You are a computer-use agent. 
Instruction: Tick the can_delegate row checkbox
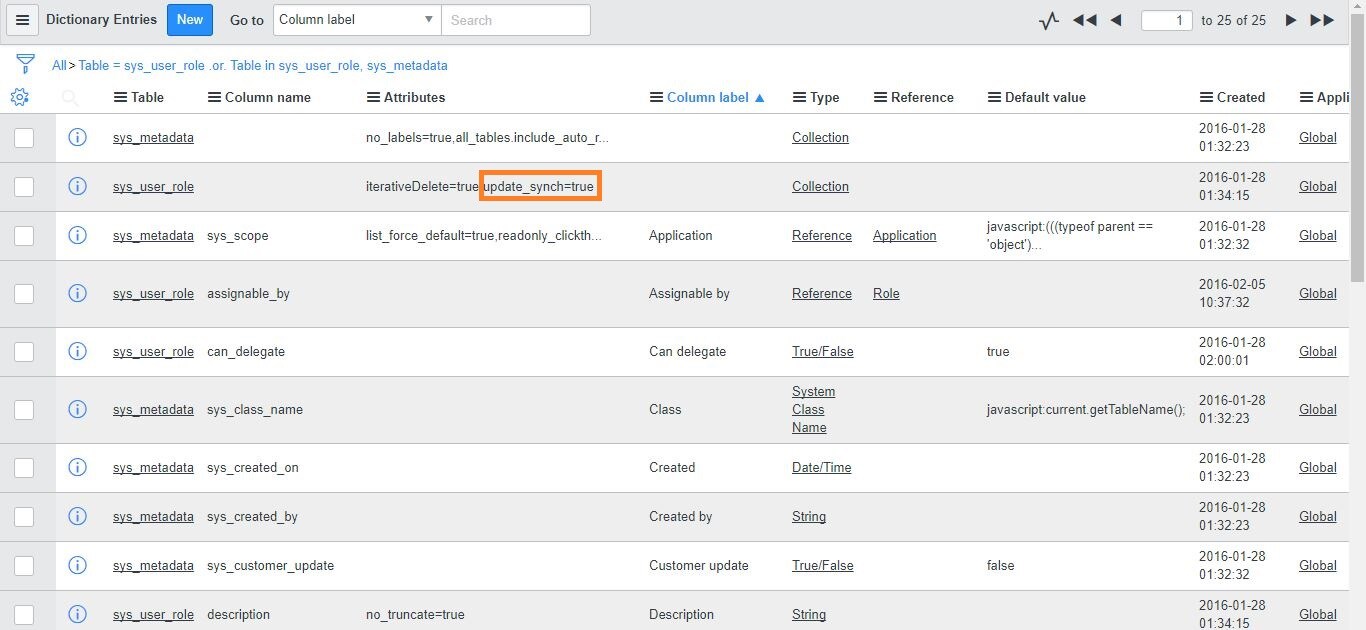click(24, 351)
